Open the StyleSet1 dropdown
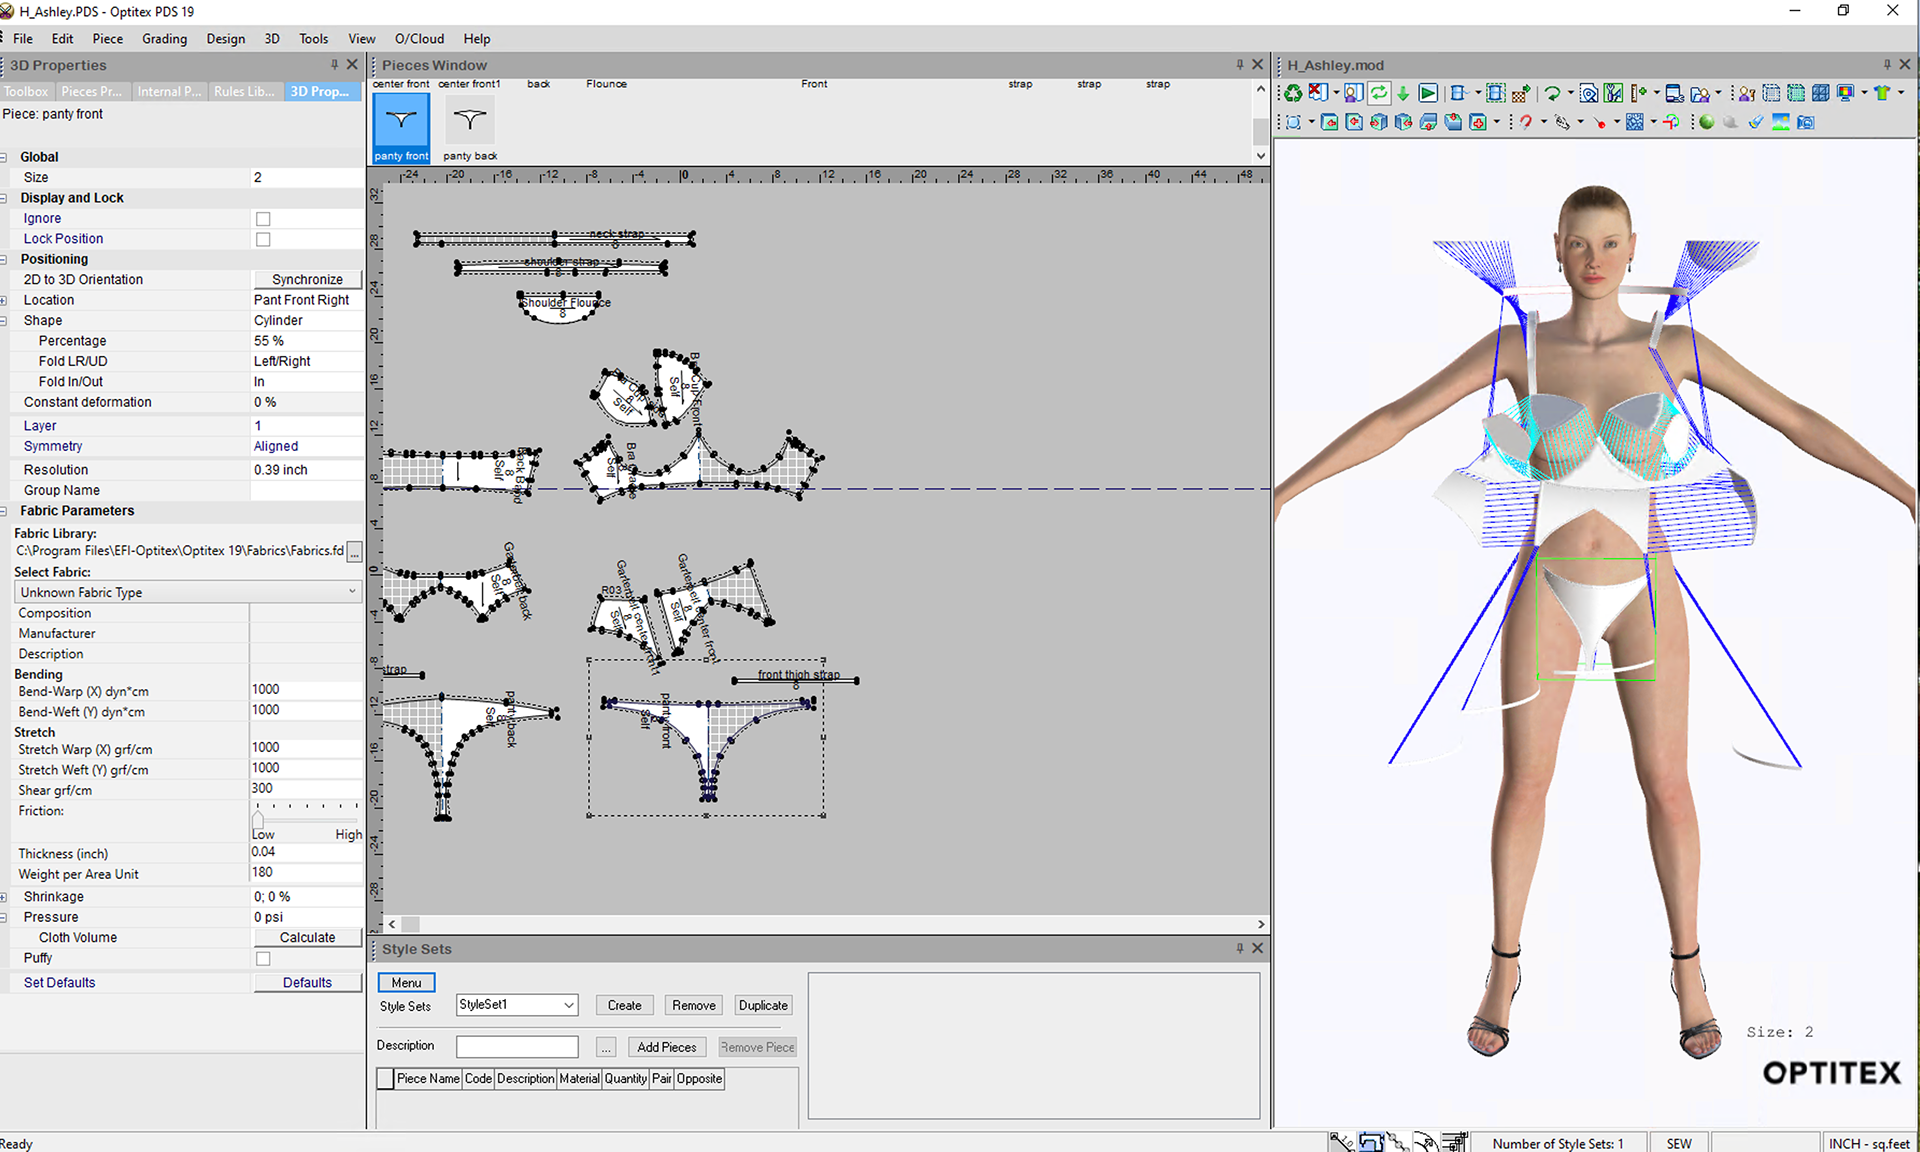1920x1152 pixels. (568, 1005)
